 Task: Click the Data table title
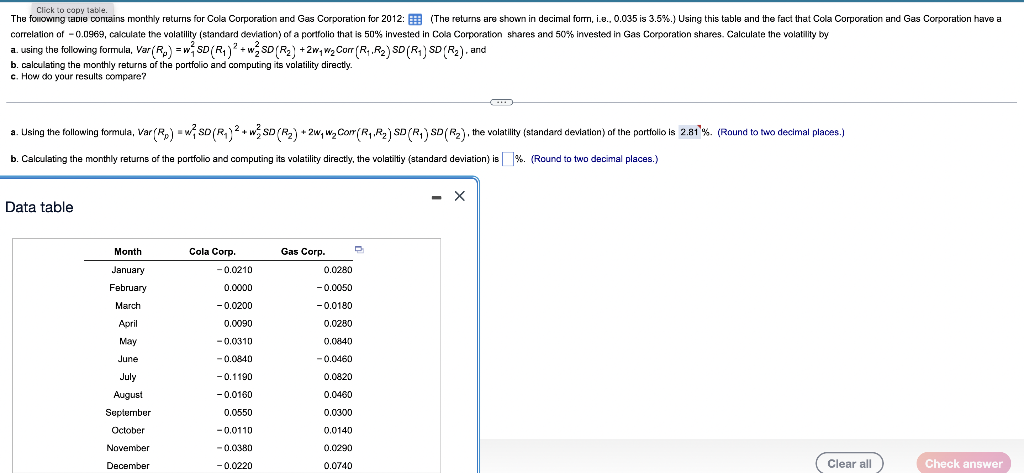tap(39, 207)
